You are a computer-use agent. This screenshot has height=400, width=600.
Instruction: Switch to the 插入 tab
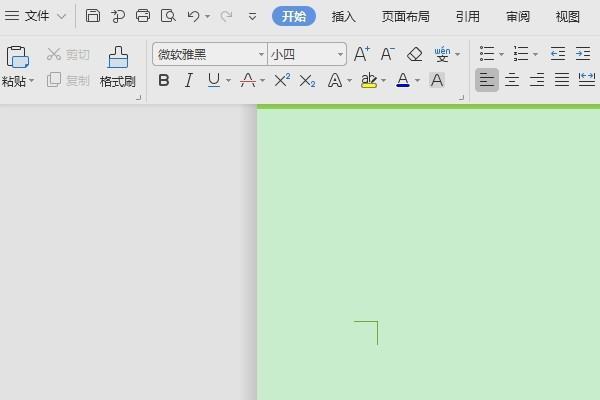[x=344, y=16]
